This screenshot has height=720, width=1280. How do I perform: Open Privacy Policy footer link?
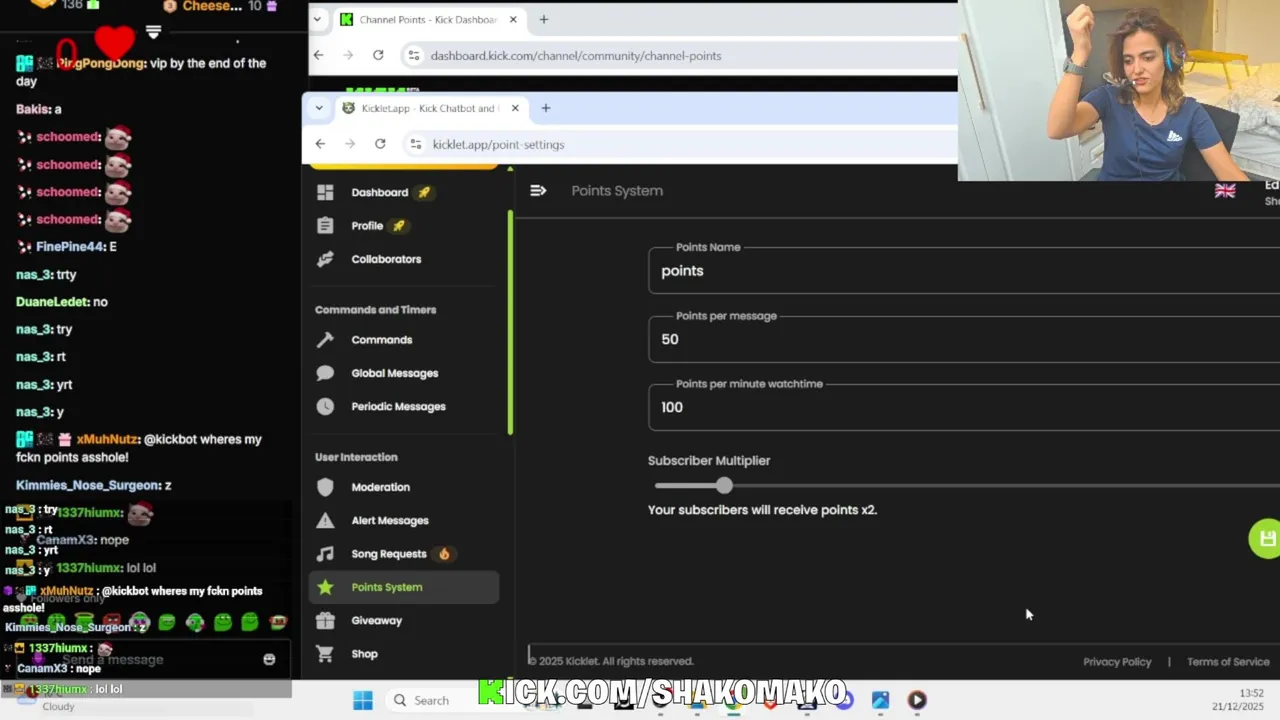(x=1117, y=662)
